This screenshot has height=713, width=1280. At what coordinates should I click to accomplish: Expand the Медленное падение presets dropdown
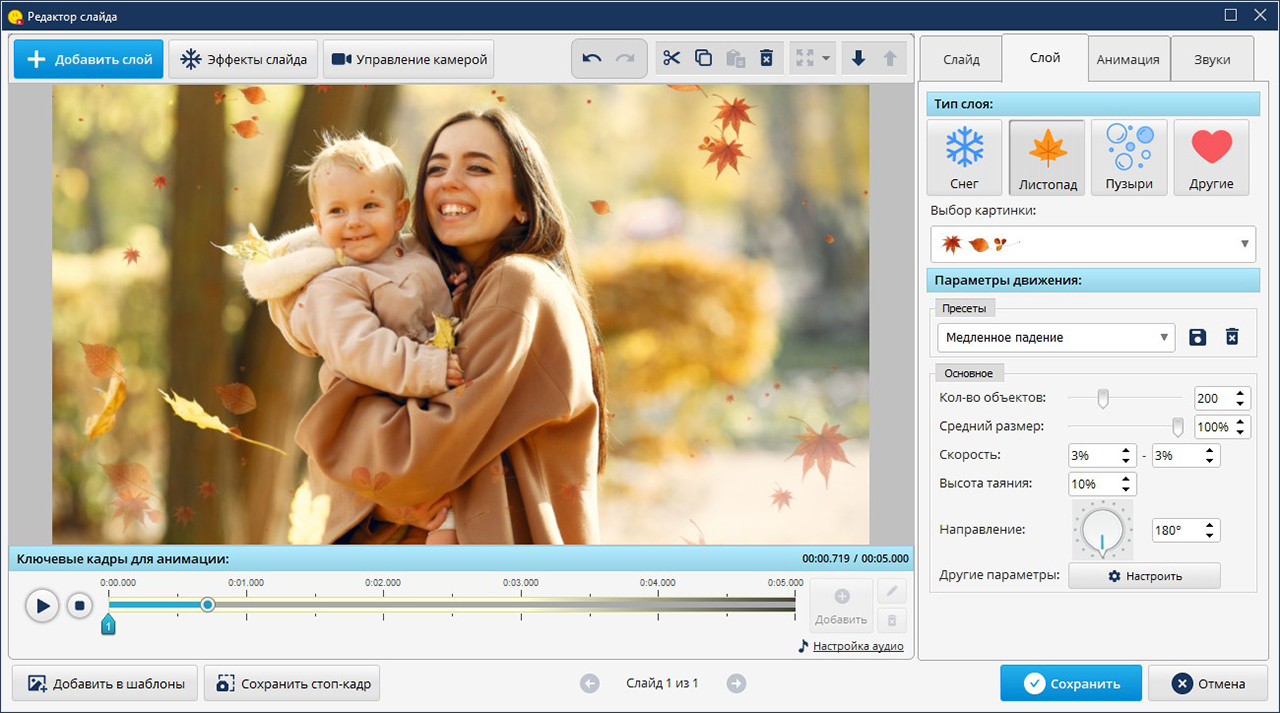pos(1056,338)
